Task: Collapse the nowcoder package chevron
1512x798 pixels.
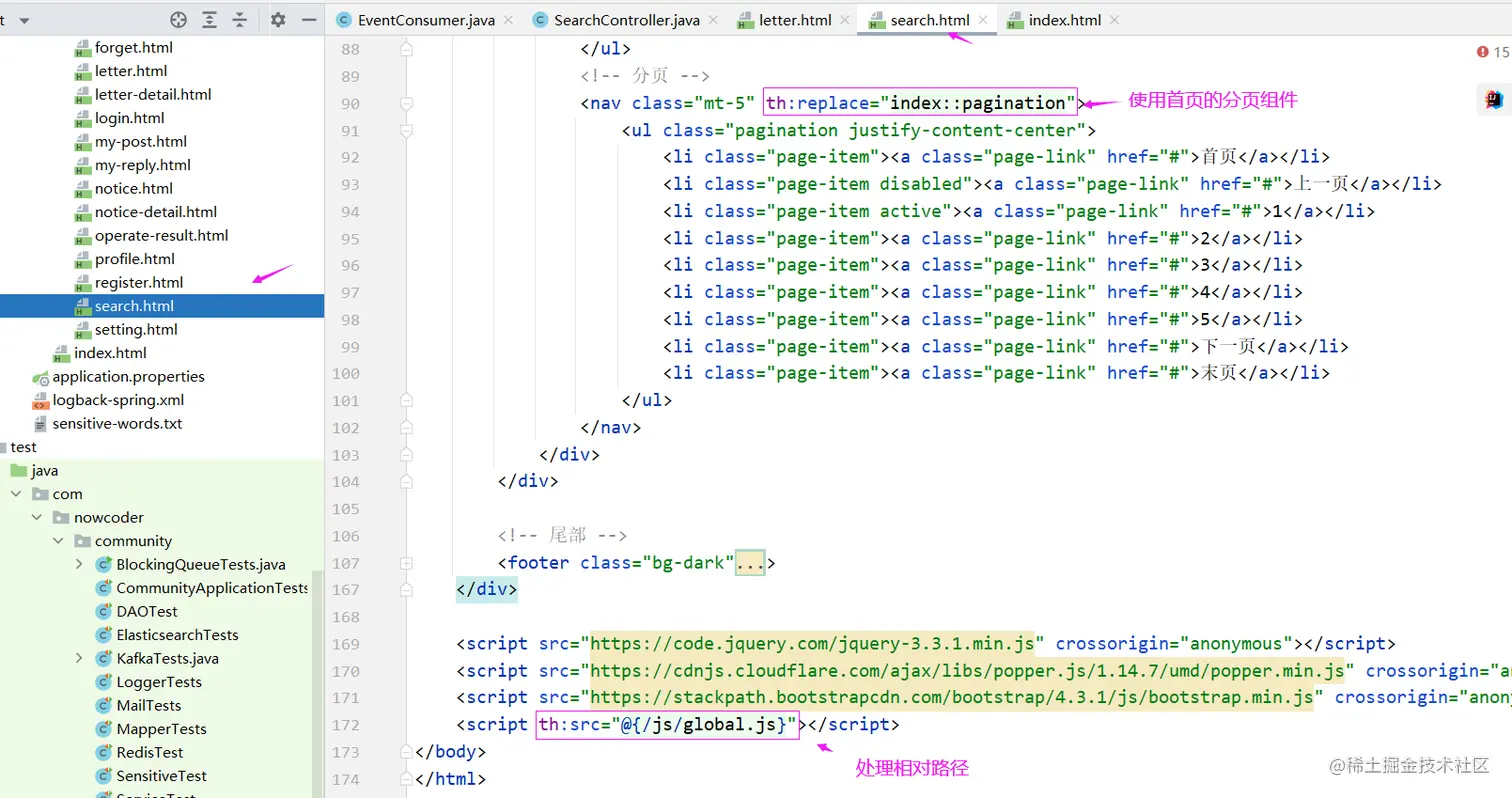Action: pos(37,517)
